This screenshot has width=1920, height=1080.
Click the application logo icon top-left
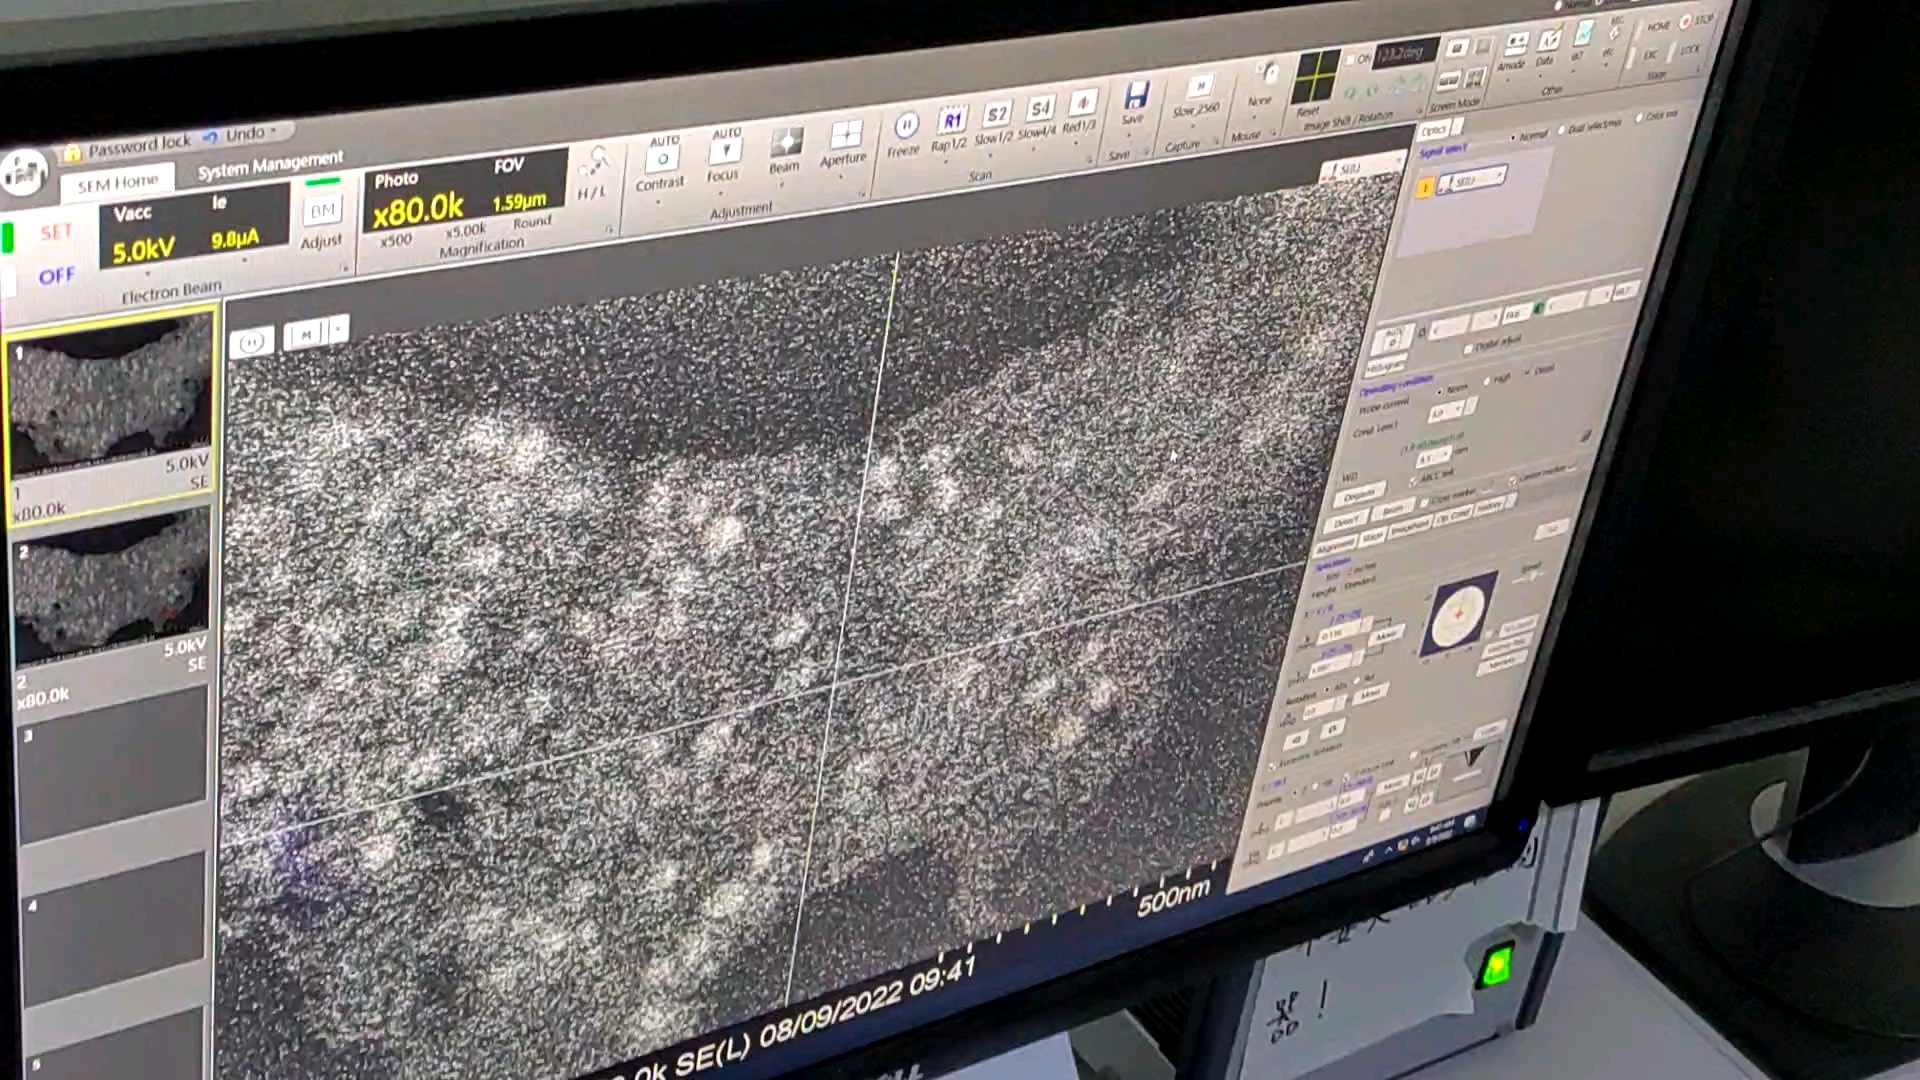pos(24,172)
